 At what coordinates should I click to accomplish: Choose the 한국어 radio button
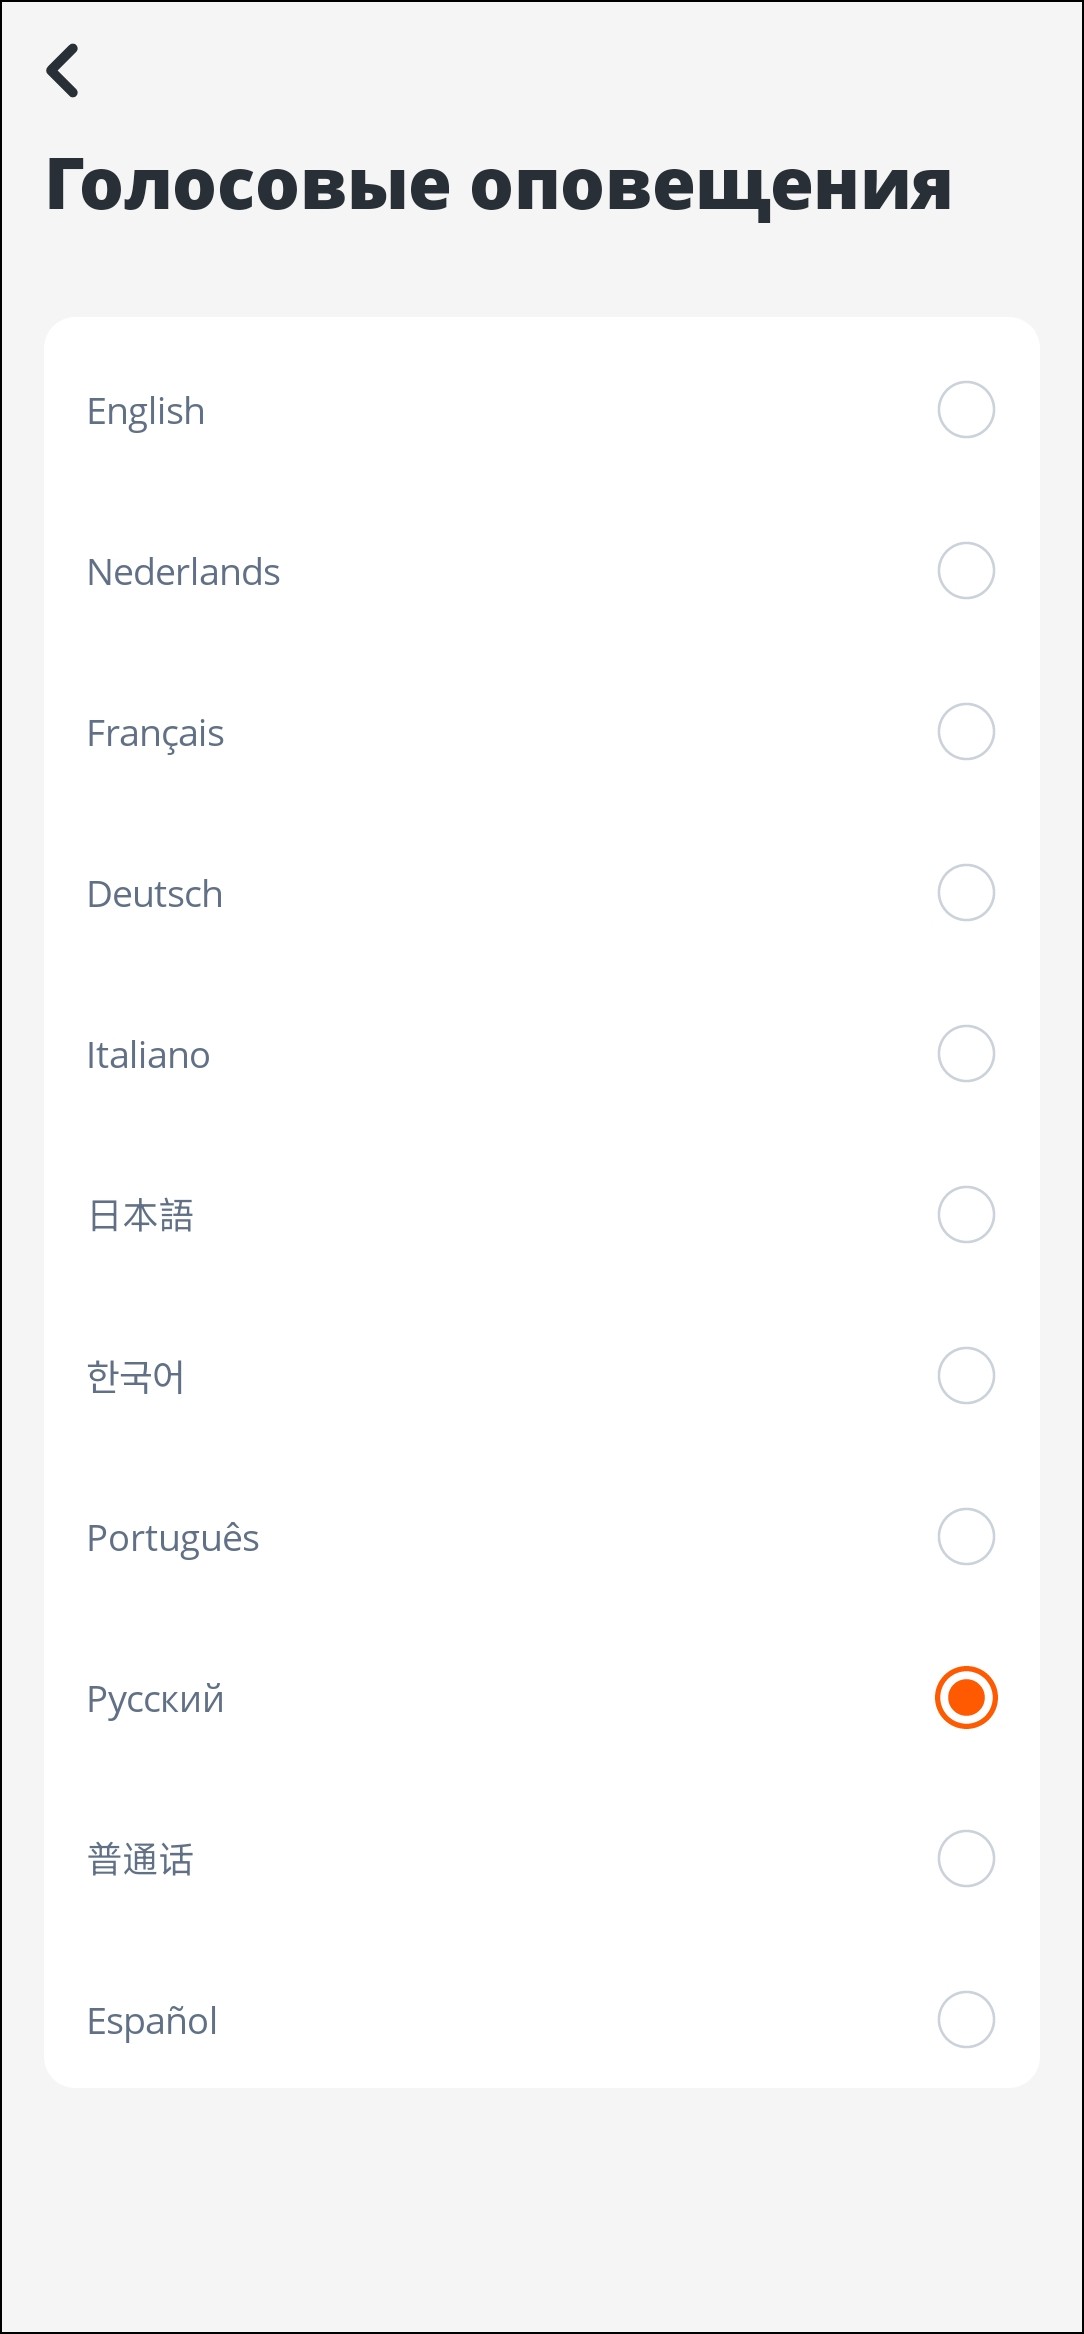[965, 1376]
